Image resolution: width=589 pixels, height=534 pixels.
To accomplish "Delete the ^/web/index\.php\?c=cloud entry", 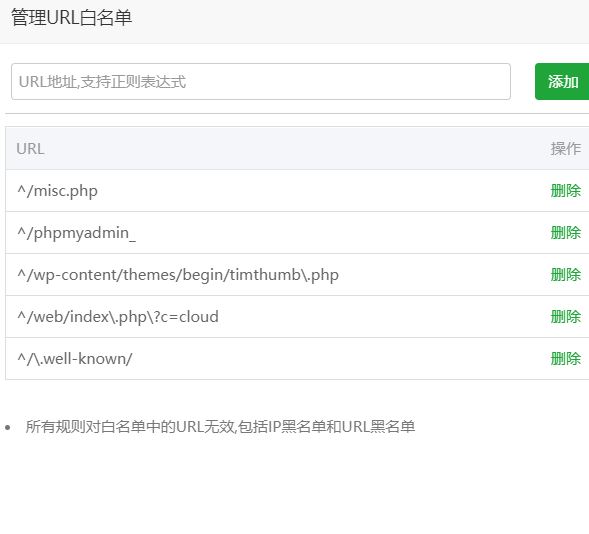I will click(x=566, y=317).
